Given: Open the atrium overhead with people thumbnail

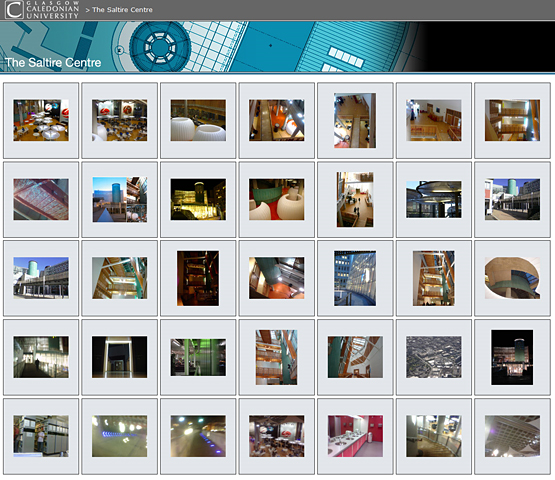Looking at the screenshot, I should coord(355,200).
